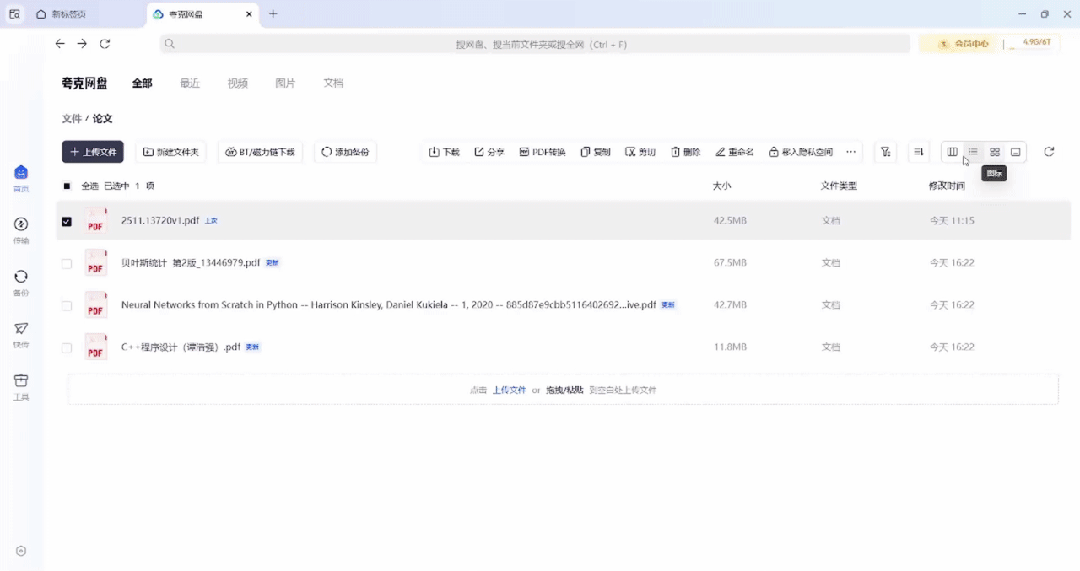Open the sort order dropdown icon

[918, 152]
